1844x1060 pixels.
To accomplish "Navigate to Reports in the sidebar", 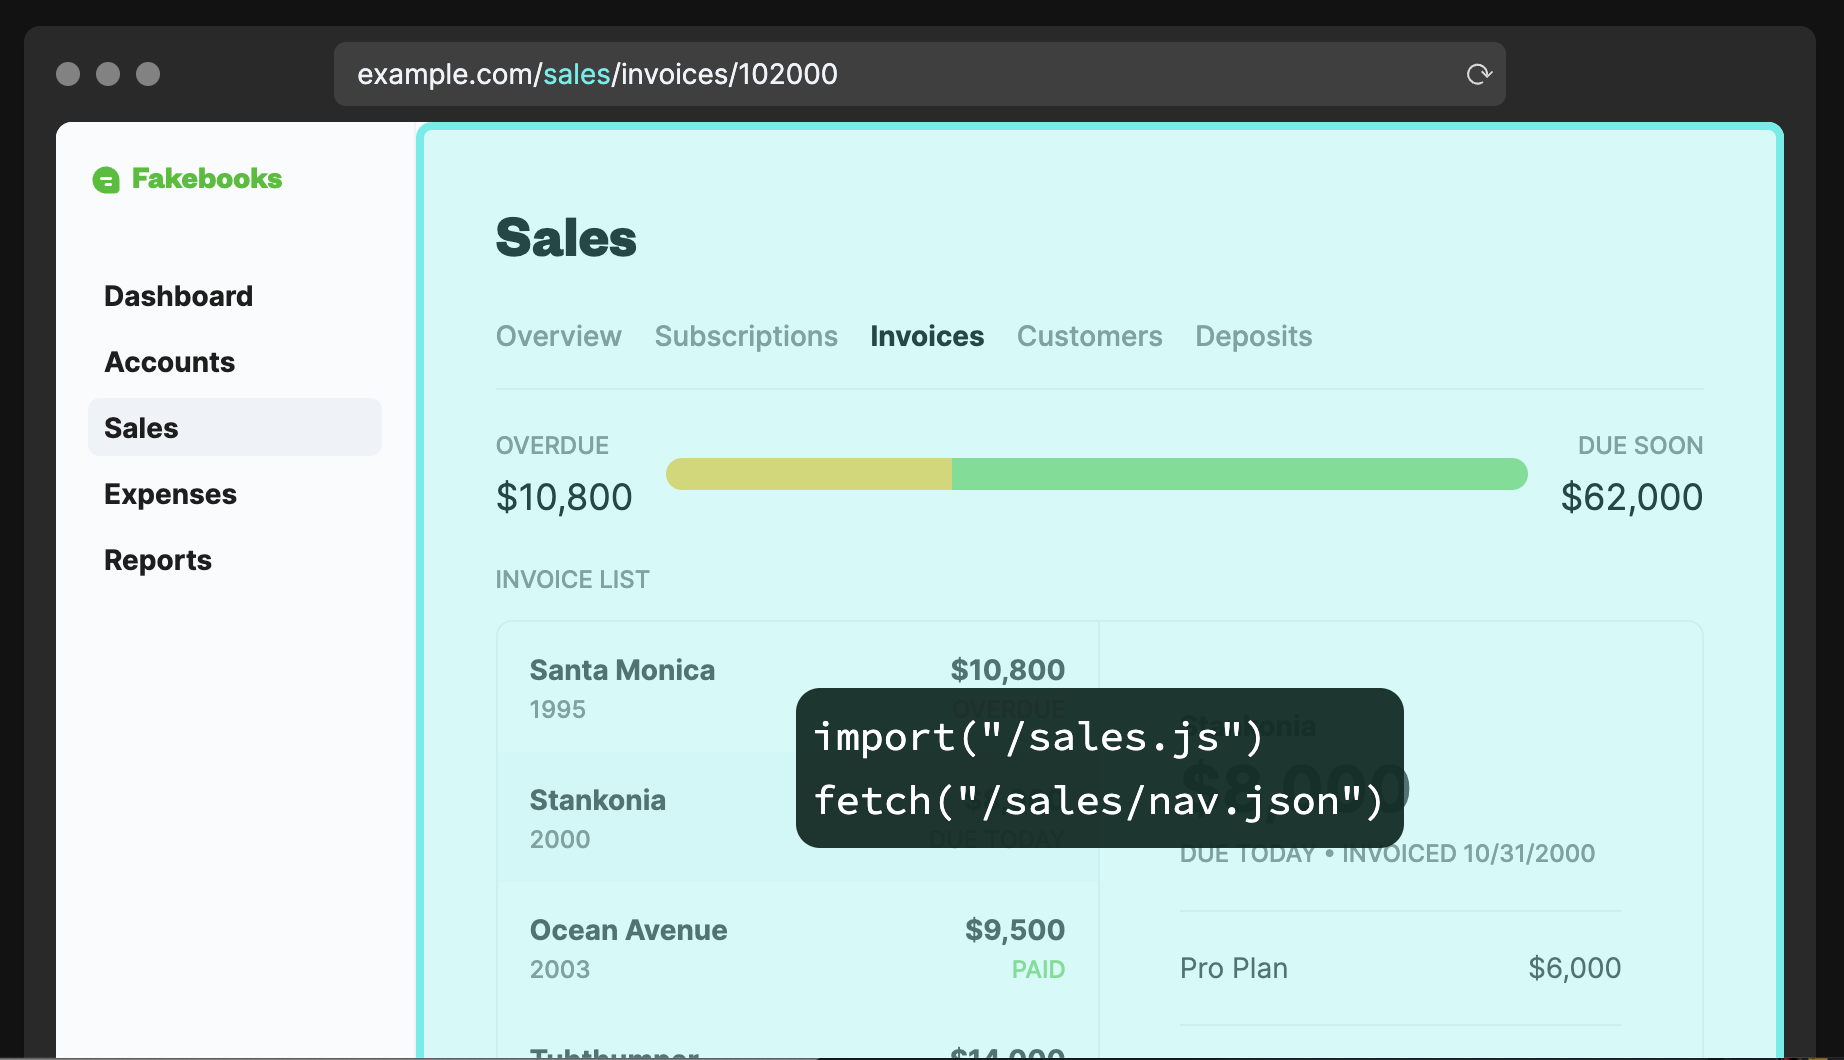I will [x=158, y=560].
